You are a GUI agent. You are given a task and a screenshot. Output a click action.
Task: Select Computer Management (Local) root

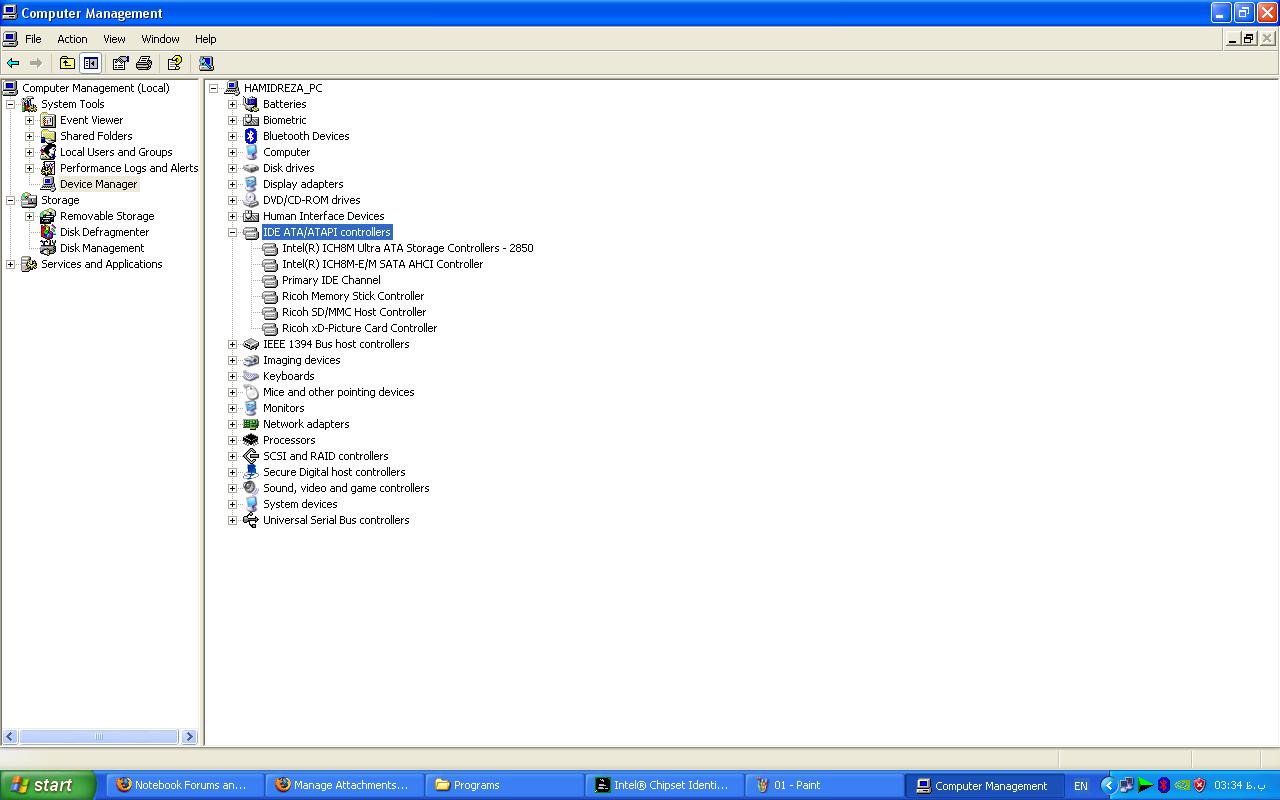[x=96, y=88]
